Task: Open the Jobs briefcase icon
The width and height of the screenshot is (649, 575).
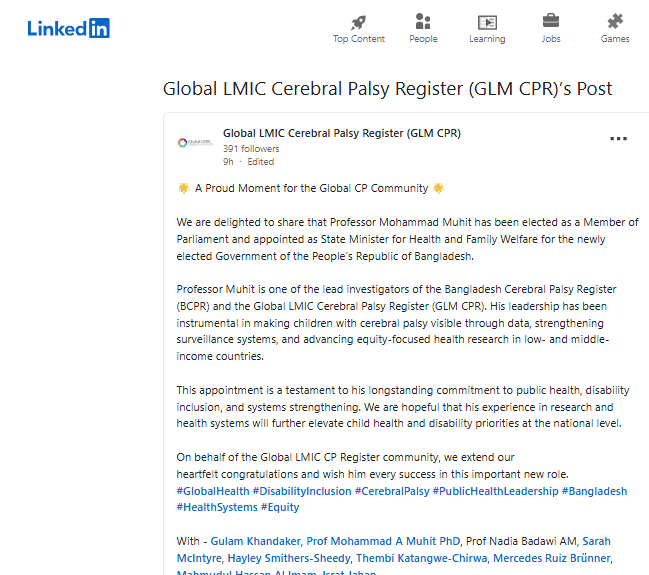Action: point(551,21)
